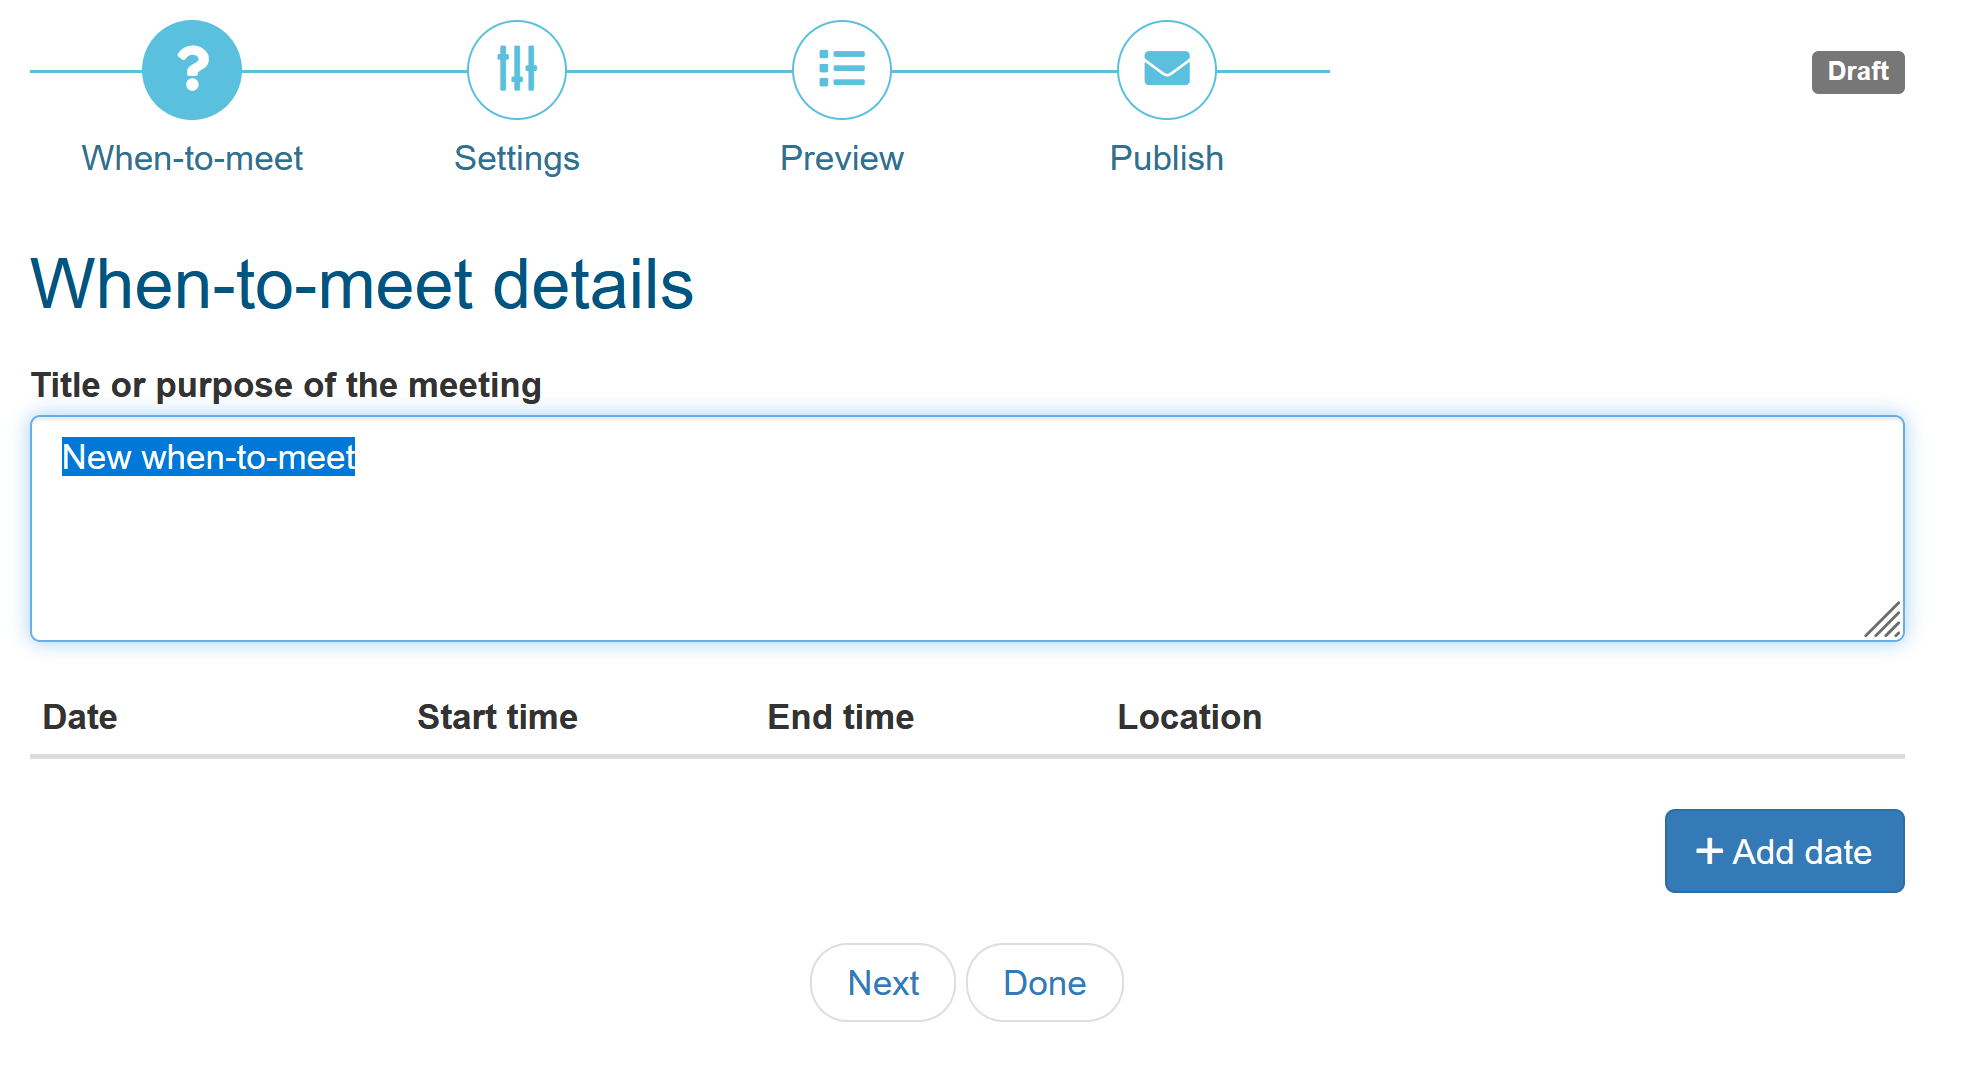Jump to the Publish step label
This screenshot has height=1068, width=1988.
click(x=1167, y=158)
